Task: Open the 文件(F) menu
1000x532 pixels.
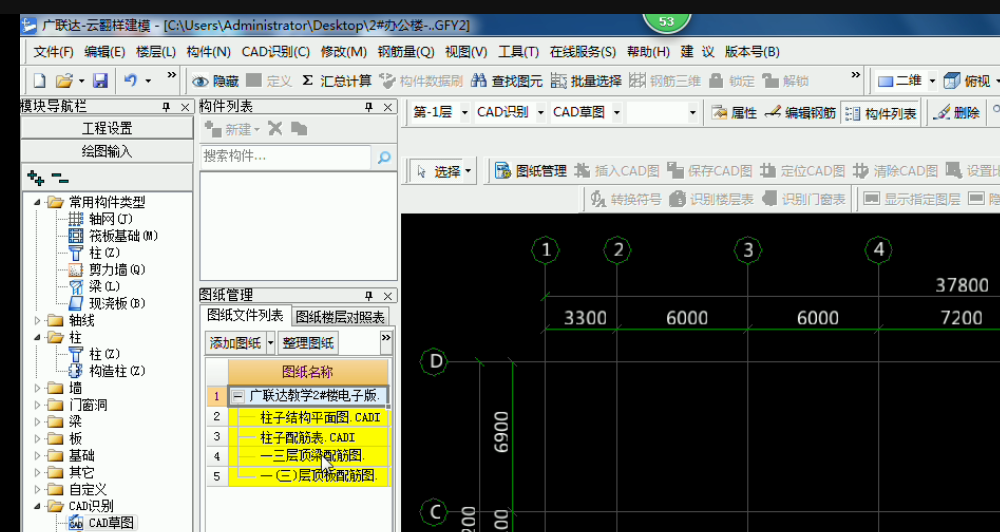Action: (x=54, y=52)
